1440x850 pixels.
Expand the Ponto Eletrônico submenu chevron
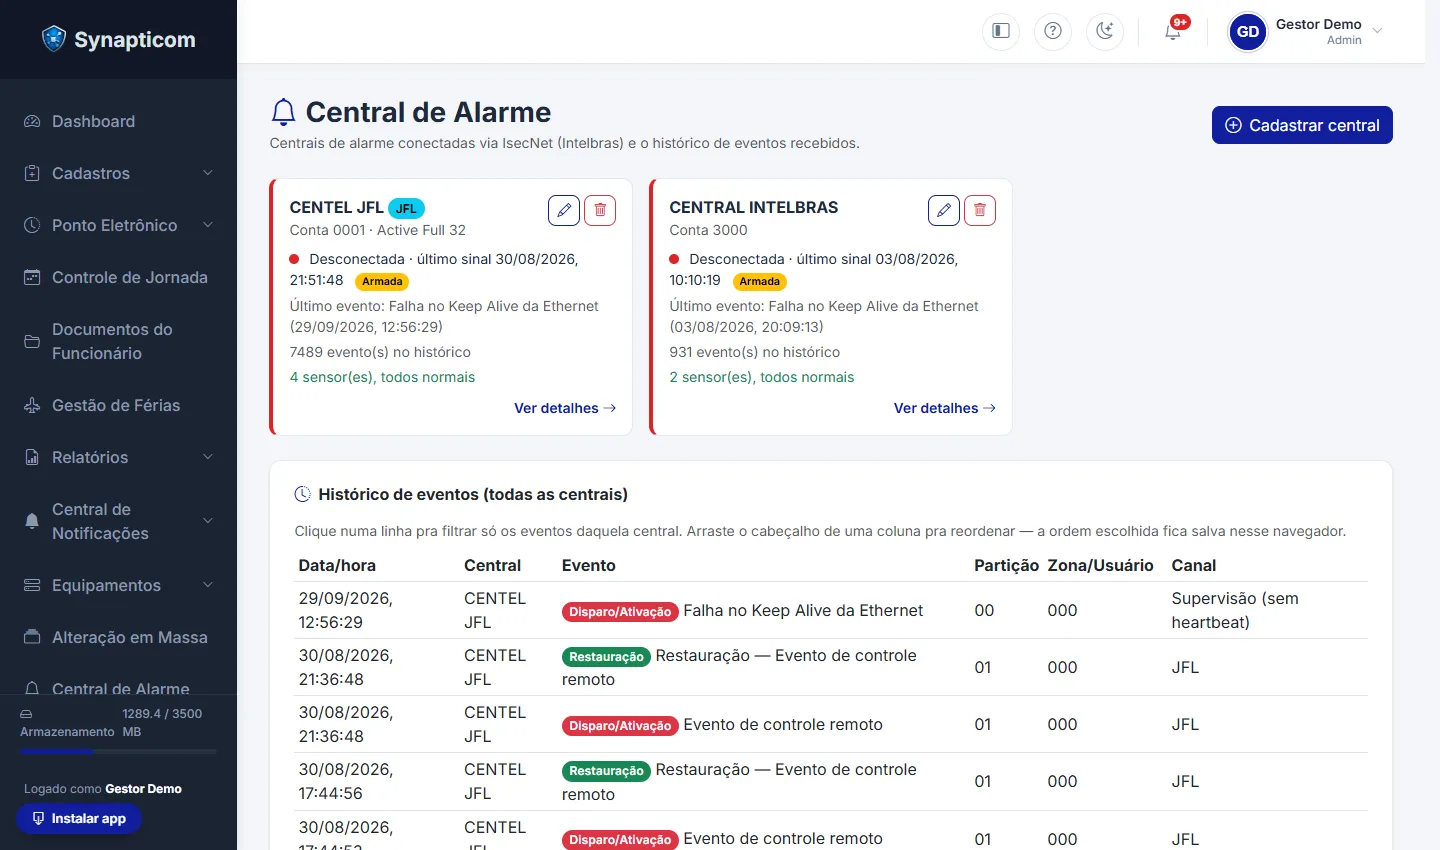[x=208, y=225]
